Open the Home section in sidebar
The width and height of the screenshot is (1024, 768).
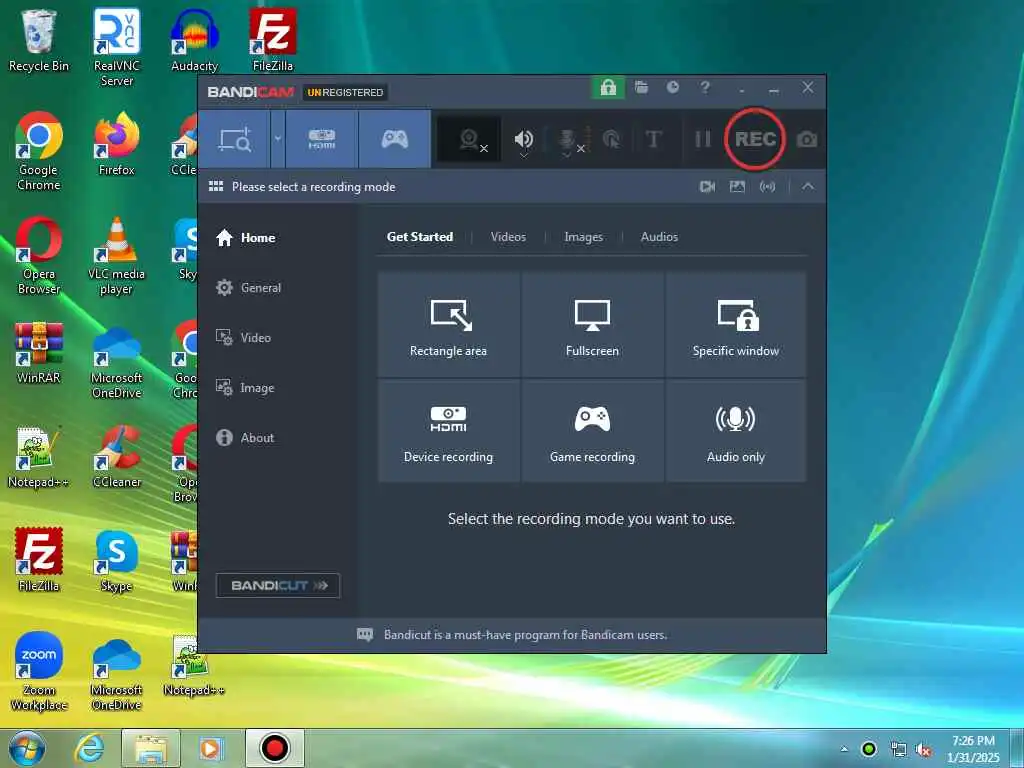click(x=246, y=238)
